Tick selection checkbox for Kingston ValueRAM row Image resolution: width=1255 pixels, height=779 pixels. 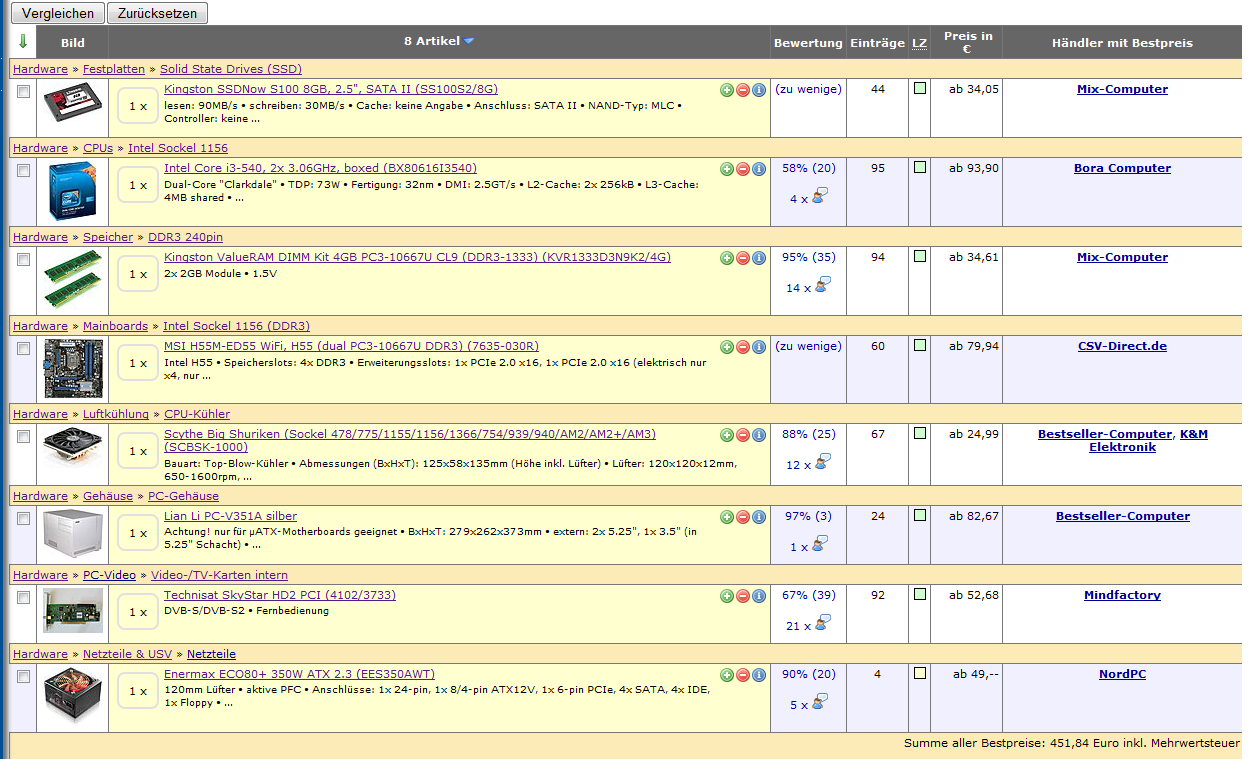(24, 259)
